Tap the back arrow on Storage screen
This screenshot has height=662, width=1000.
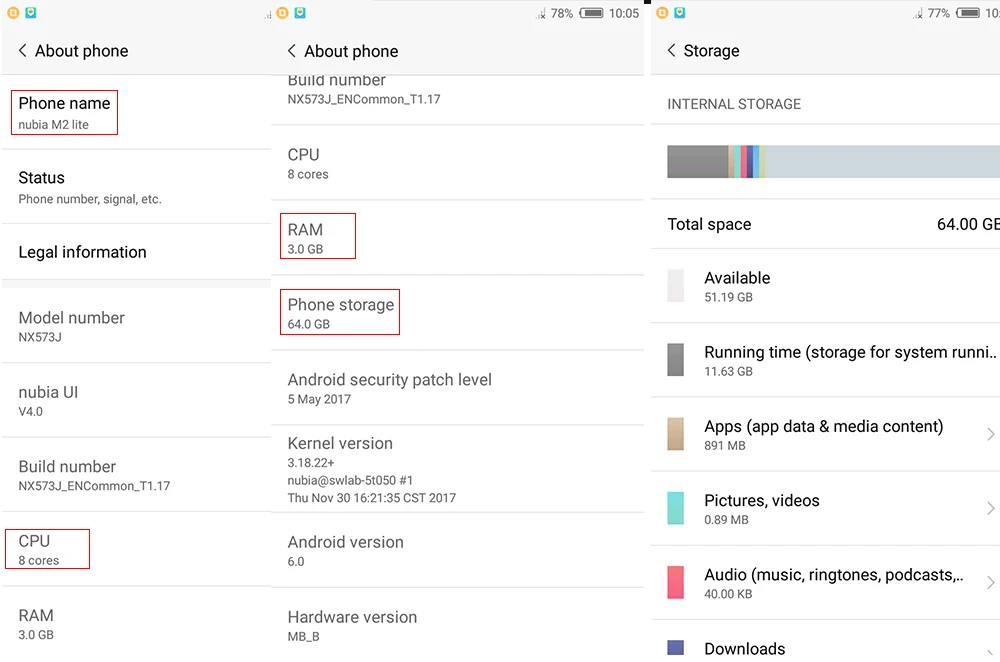tap(671, 50)
